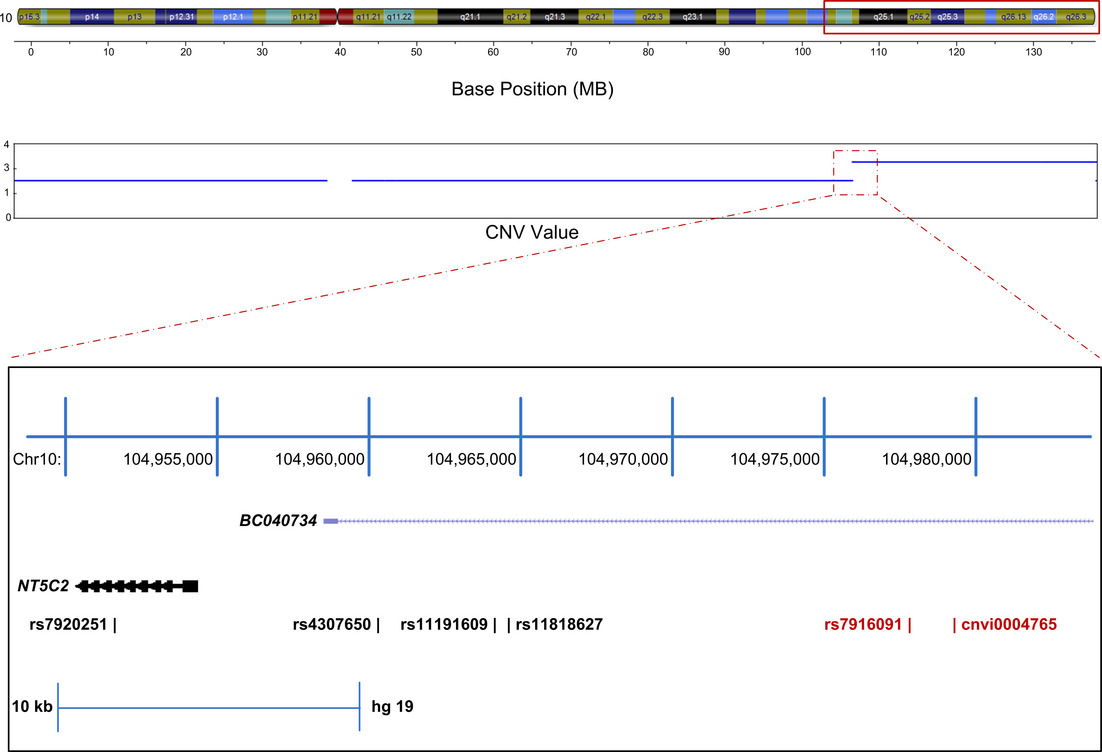The height and width of the screenshot is (752, 1102).
Task: Select the q21.3 chromosome band
Action: pos(555,17)
